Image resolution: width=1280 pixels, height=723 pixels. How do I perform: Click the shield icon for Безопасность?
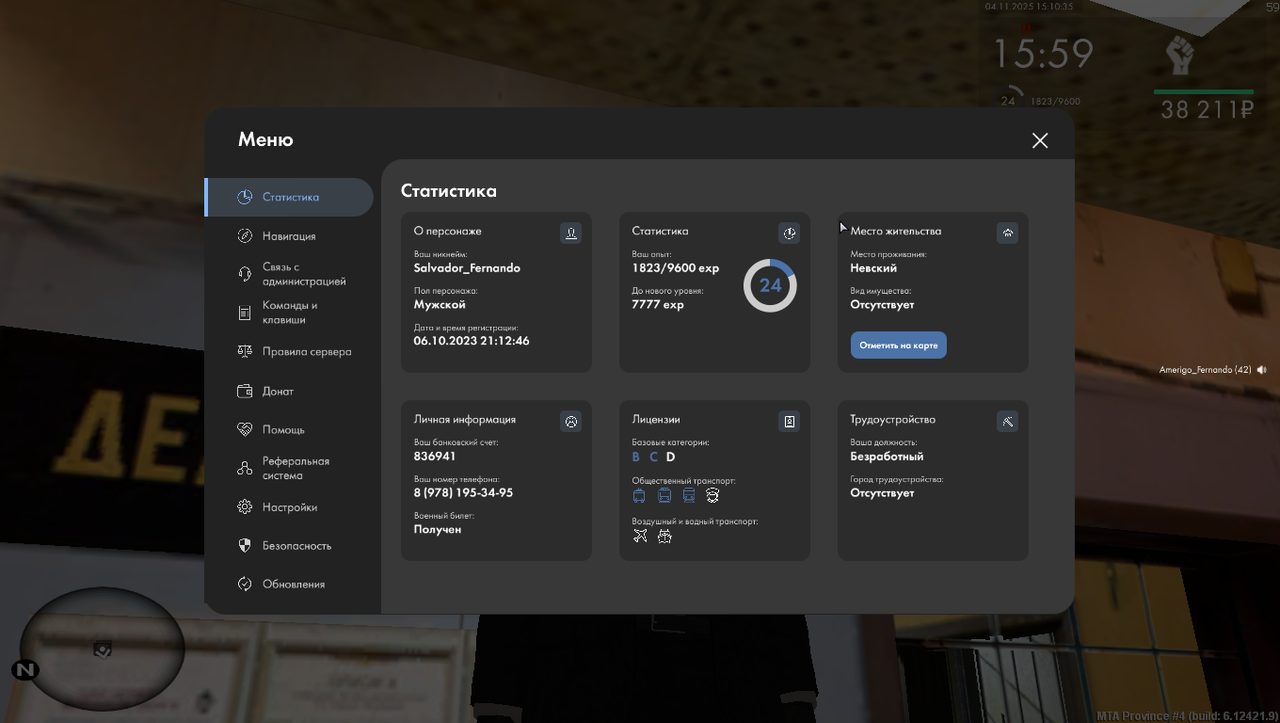click(x=245, y=546)
